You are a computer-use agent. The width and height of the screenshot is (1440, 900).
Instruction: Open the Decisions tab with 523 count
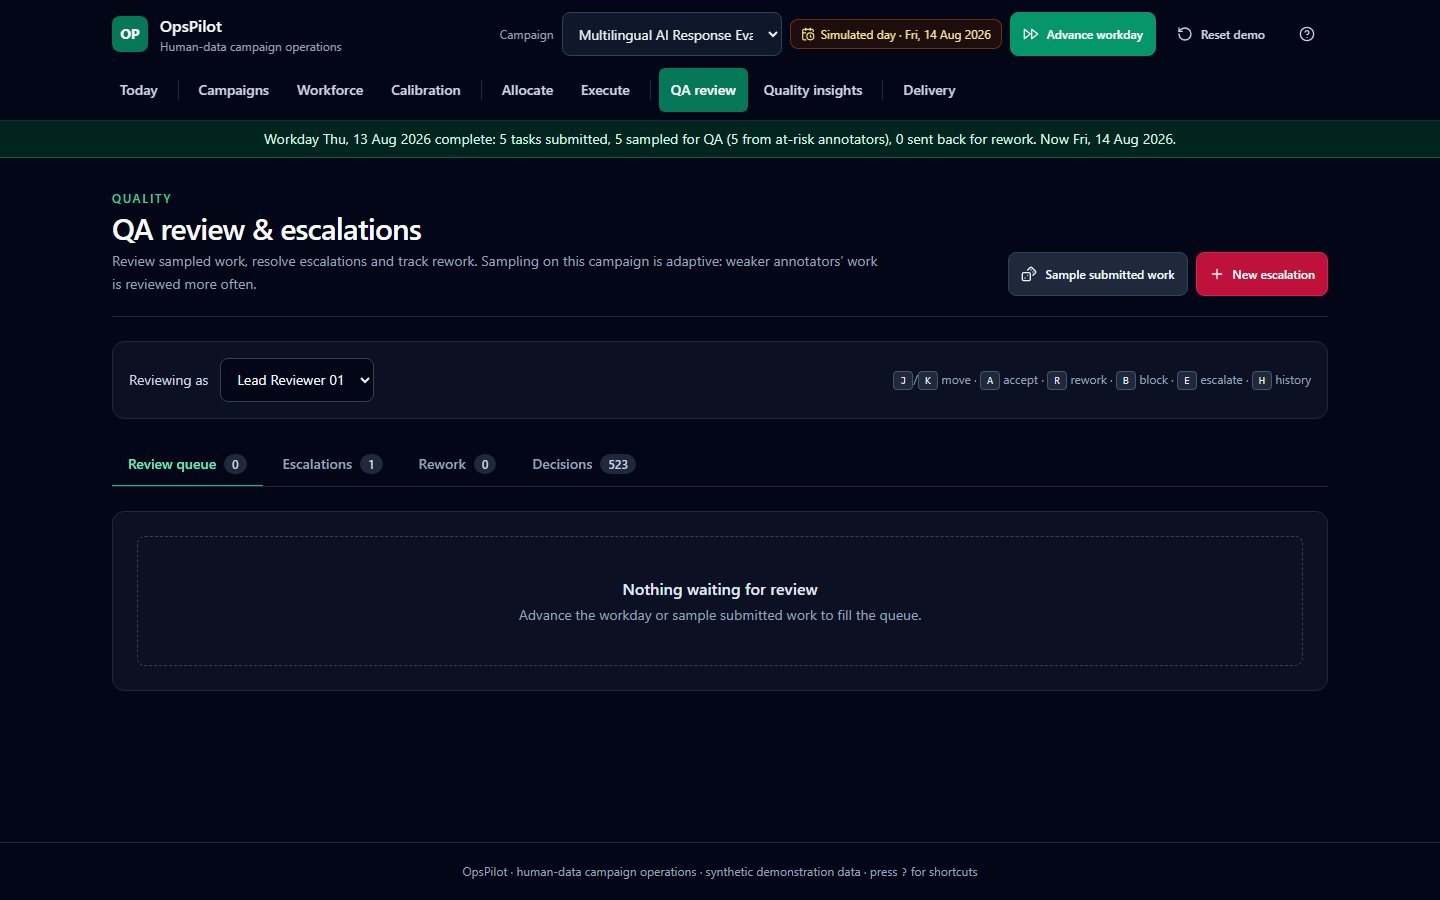coord(583,464)
